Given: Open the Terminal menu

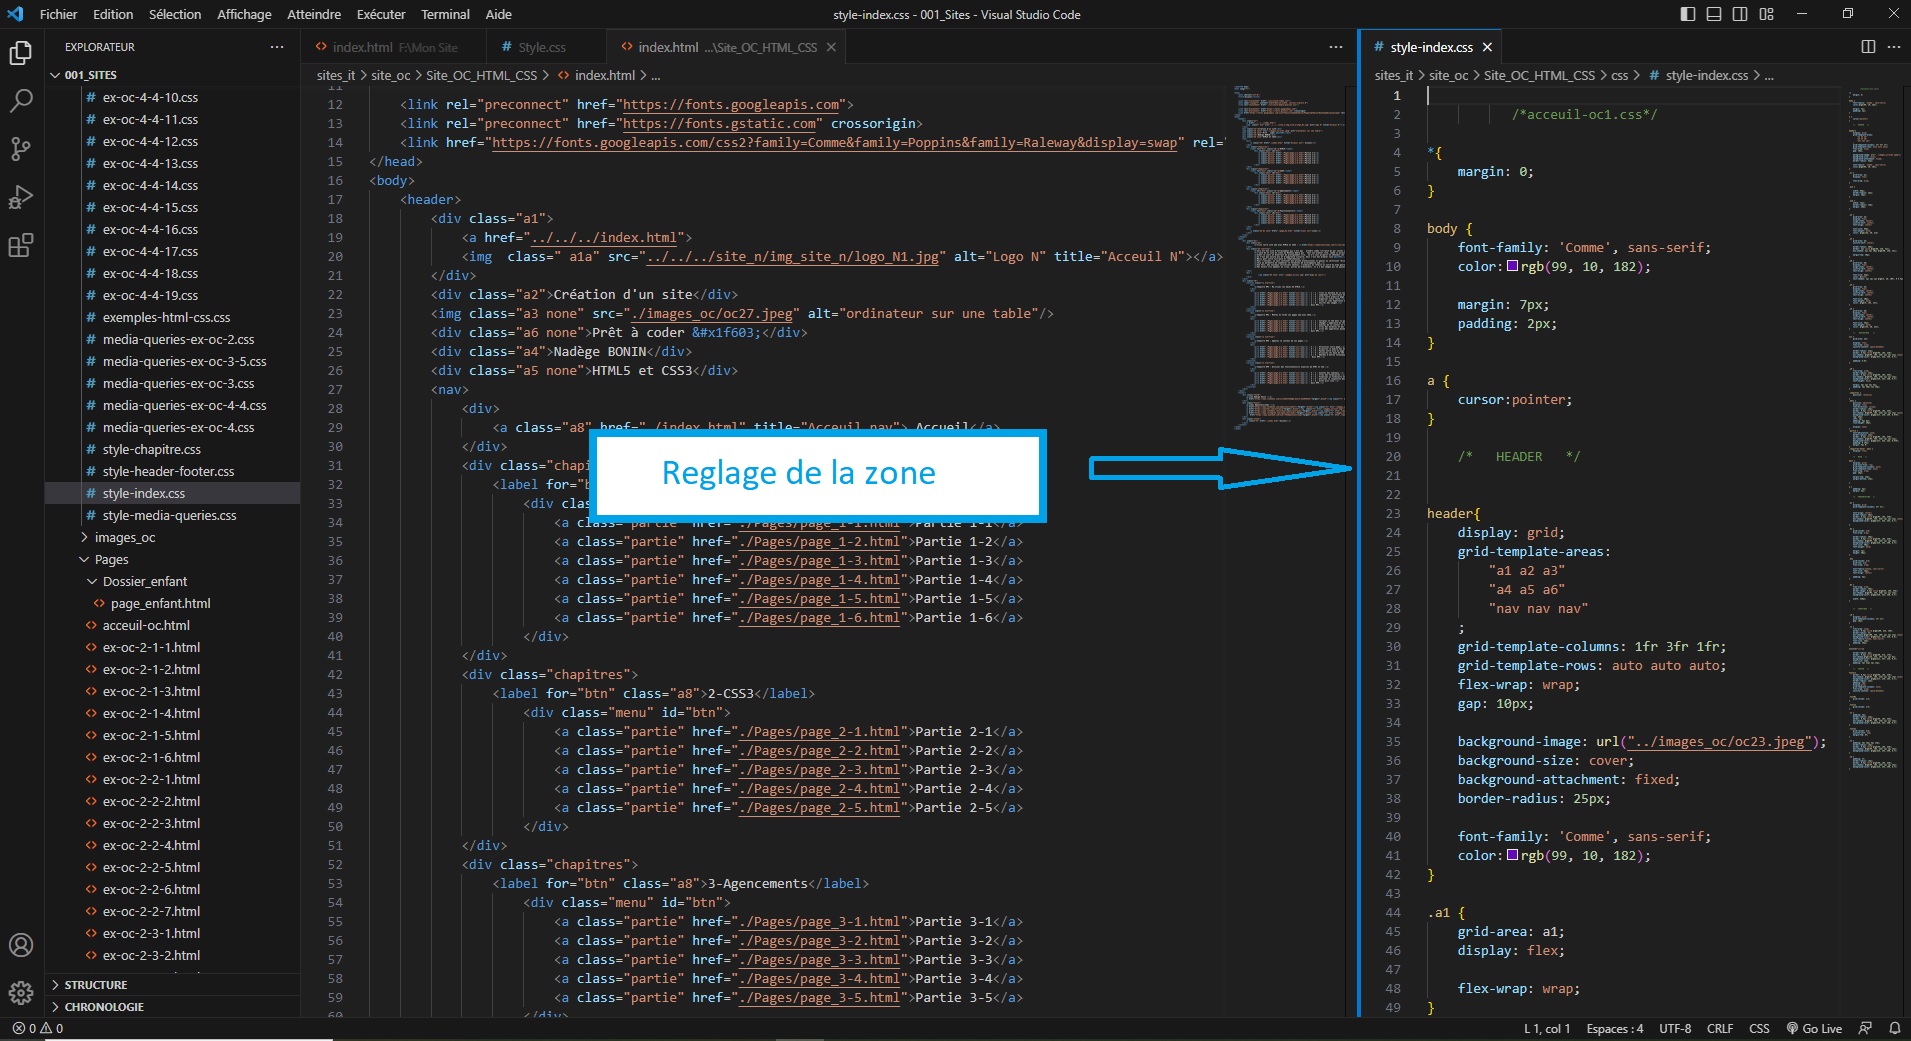Looking at the screenshot, I should coord(445,14).
